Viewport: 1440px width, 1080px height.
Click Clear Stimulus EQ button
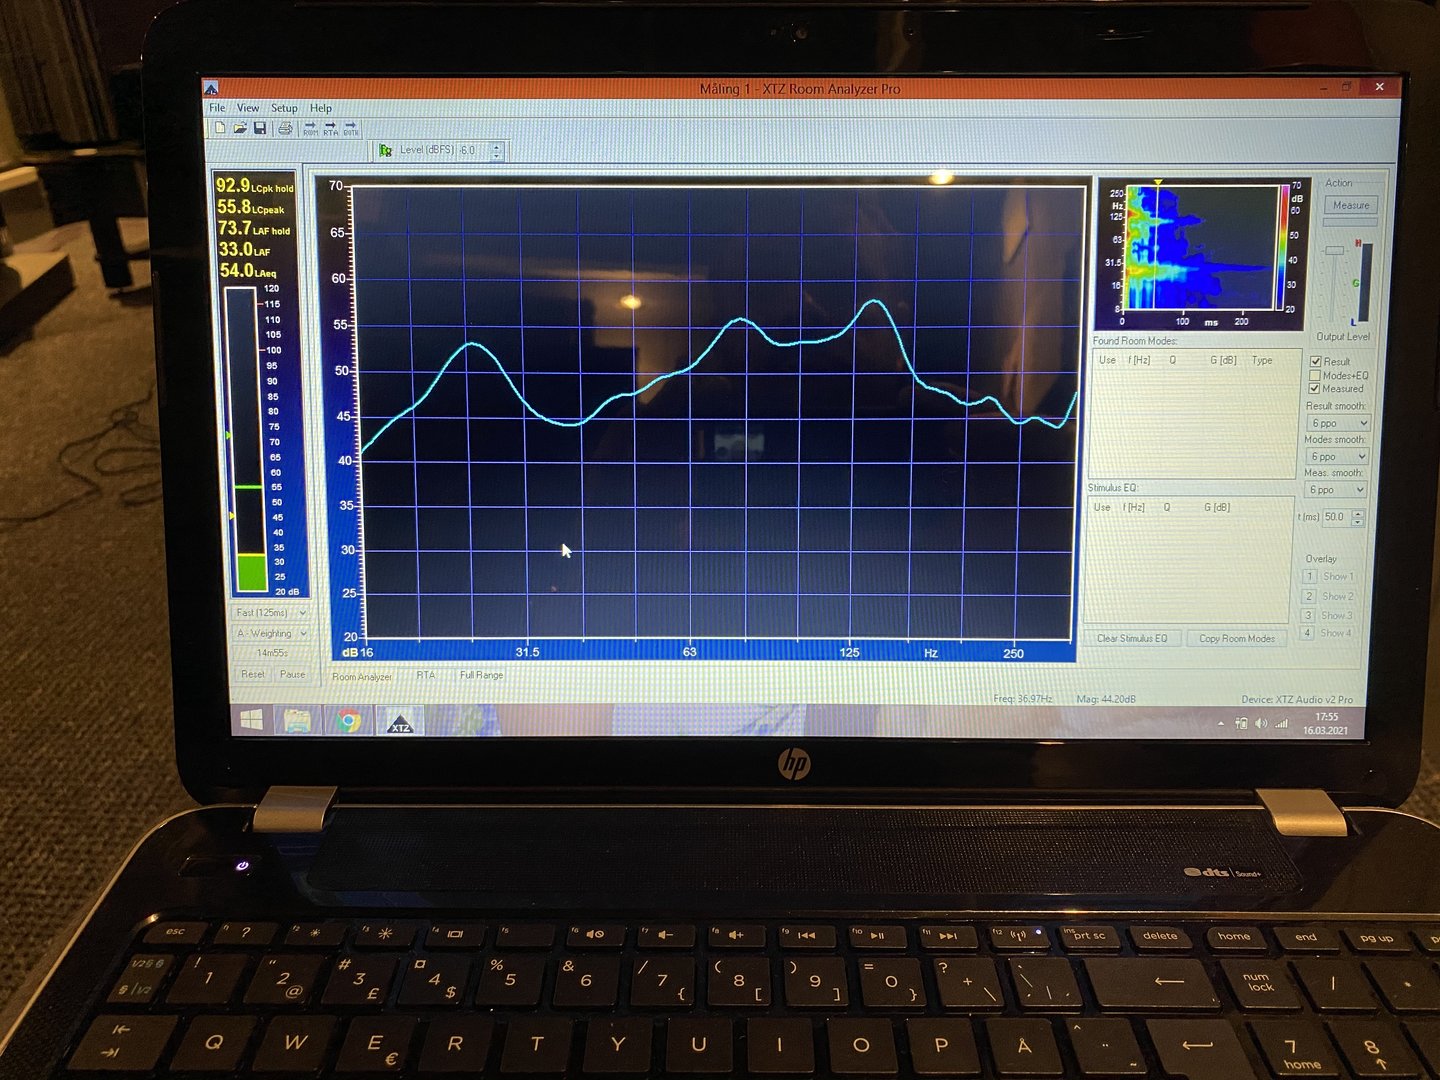tap(1132, 638)
